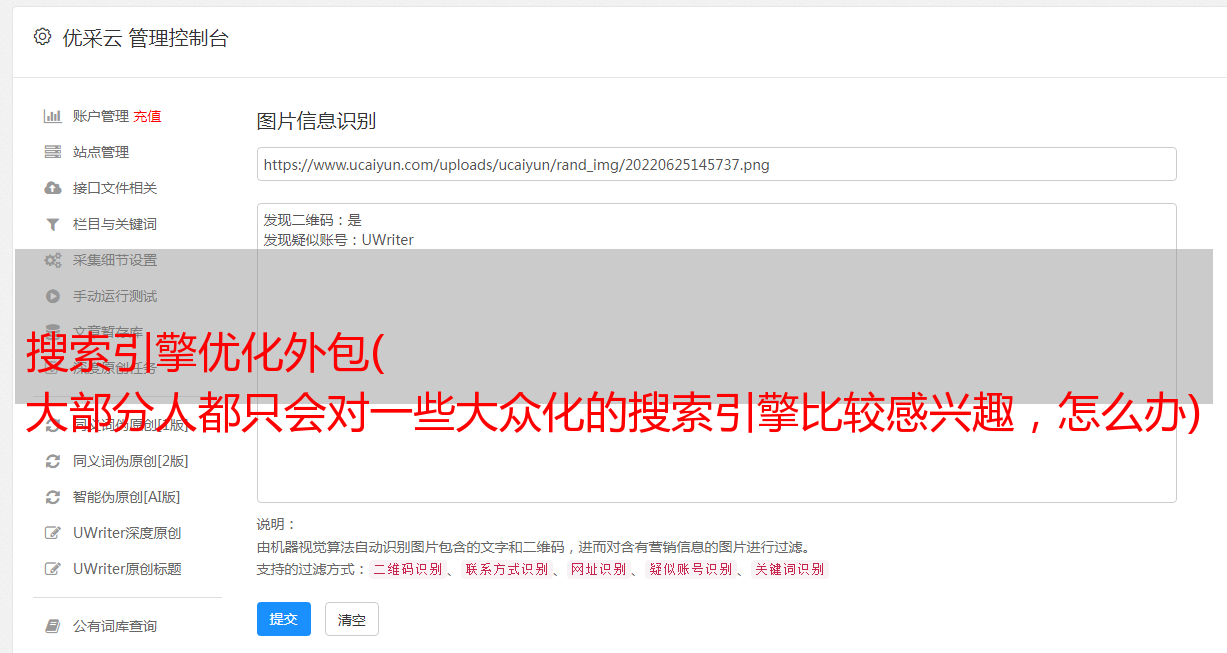Viewport: 1227px width, 653px height.
Task: Open 账户管理 in the sidebar
Action: [101, 116]
